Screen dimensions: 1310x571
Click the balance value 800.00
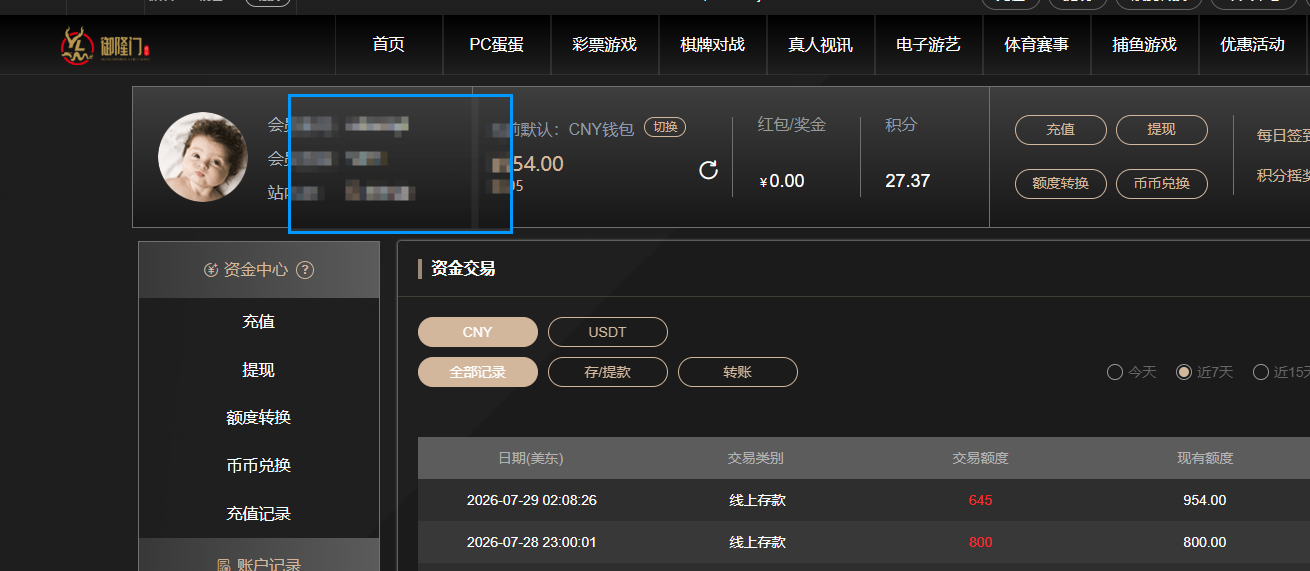[1205, 542]
